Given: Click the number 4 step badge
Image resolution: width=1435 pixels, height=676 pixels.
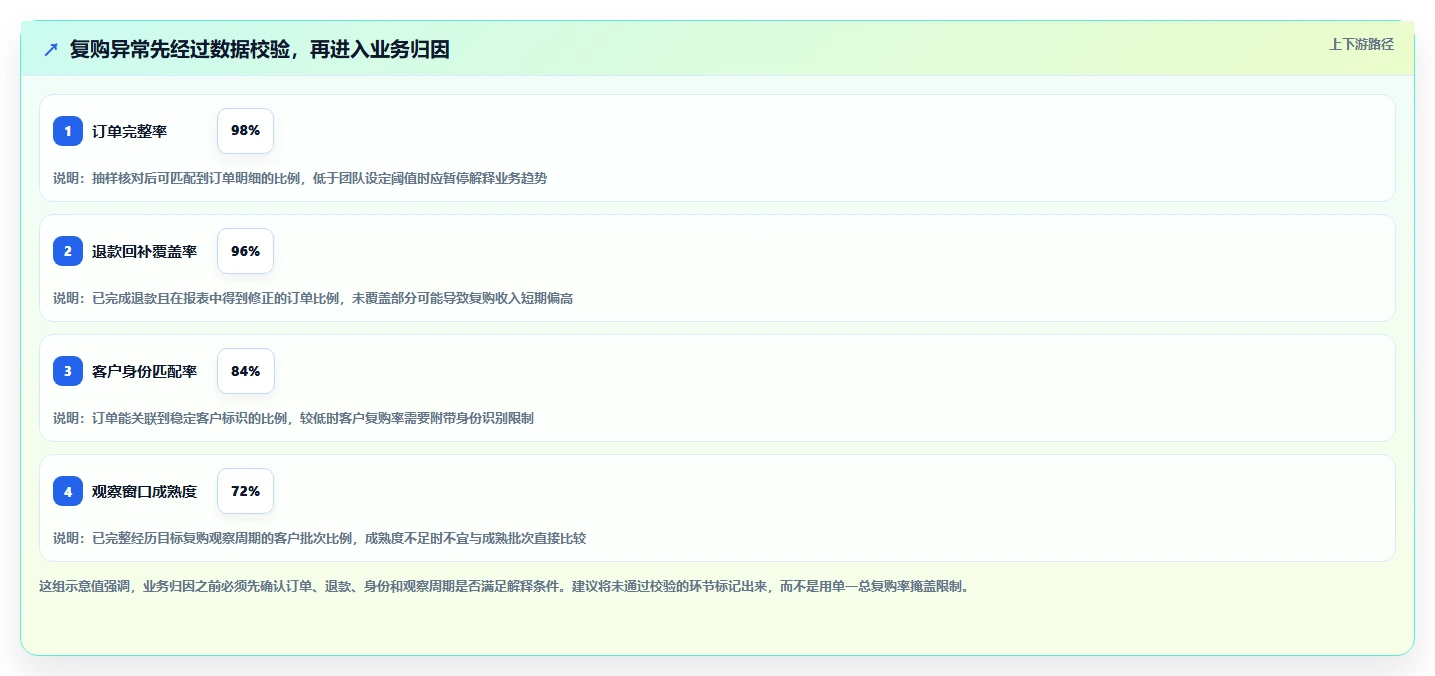Looking at the screenshot, I should tap(68, 491).
